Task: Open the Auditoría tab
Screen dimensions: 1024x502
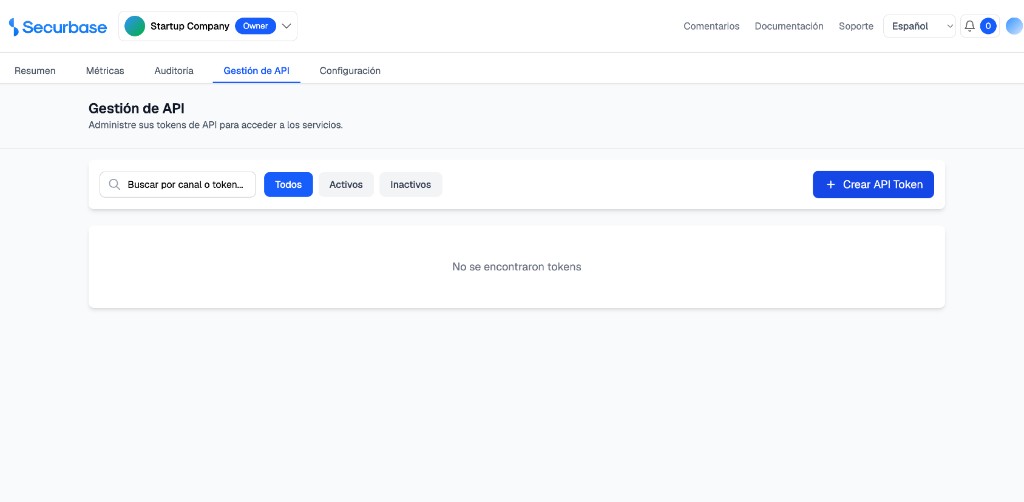Action: [174, 71]
